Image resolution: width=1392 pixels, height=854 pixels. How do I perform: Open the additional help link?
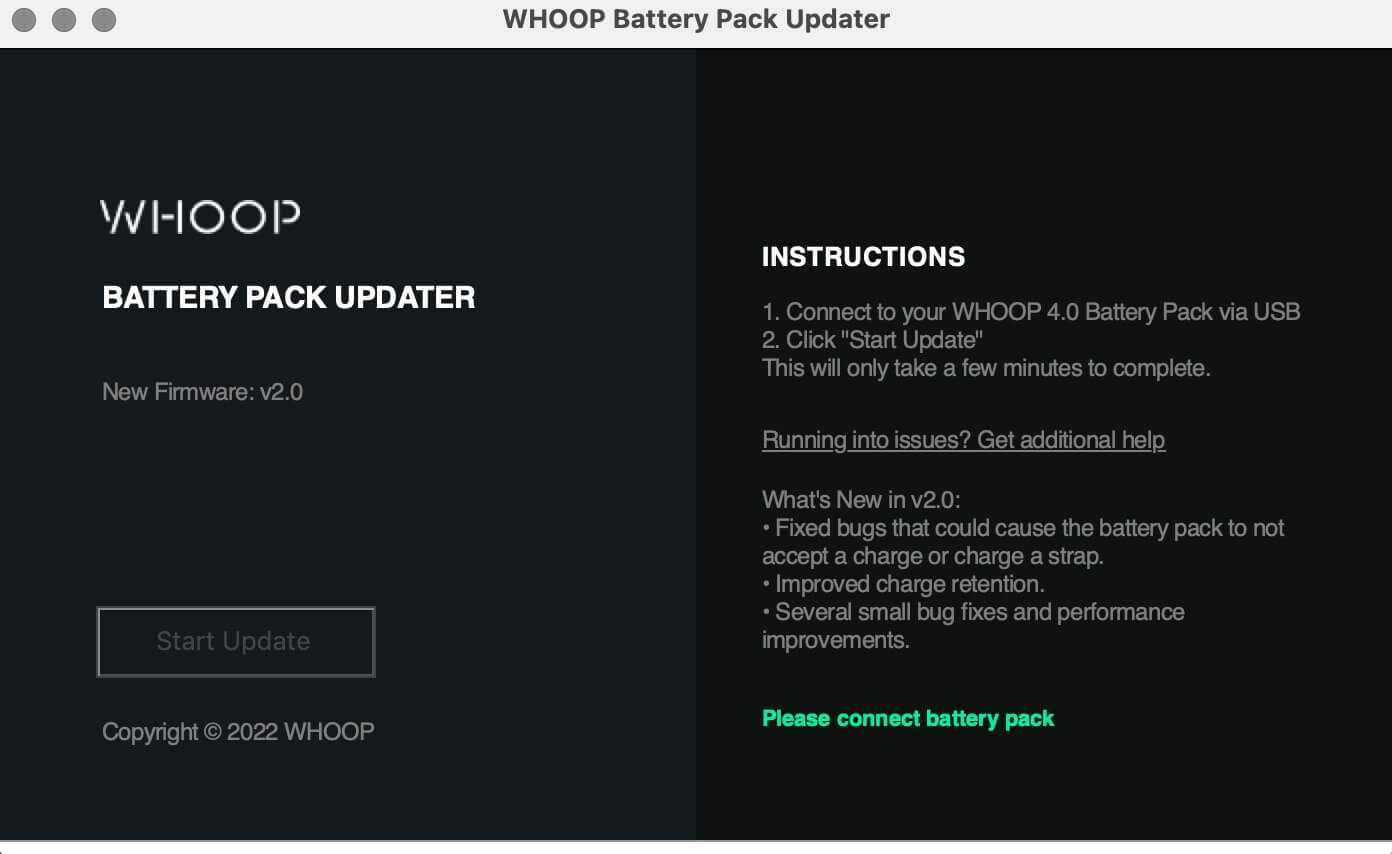pyautogui.click(x=963, y=440)
